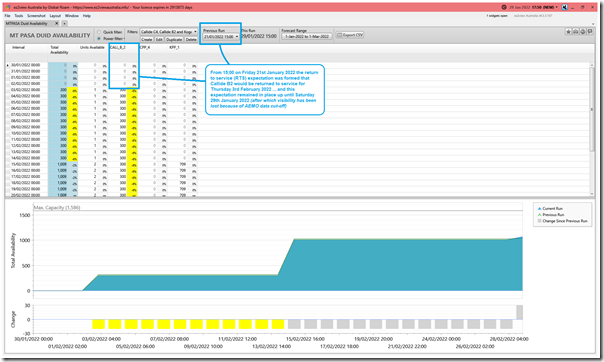Click the KPP_1 column header
This screenshot has height=362, width=604.
(174, 47)
